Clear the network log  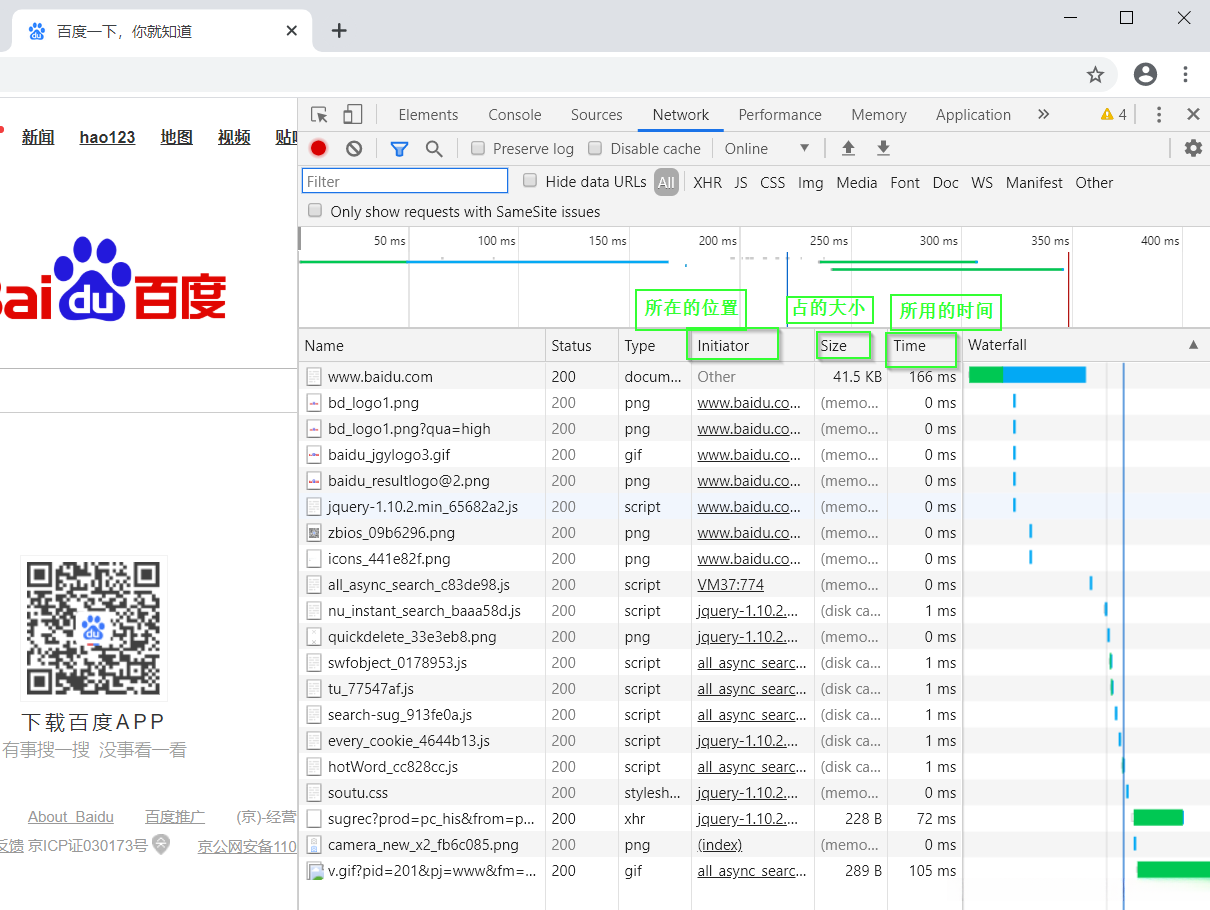tap(354, 149)
